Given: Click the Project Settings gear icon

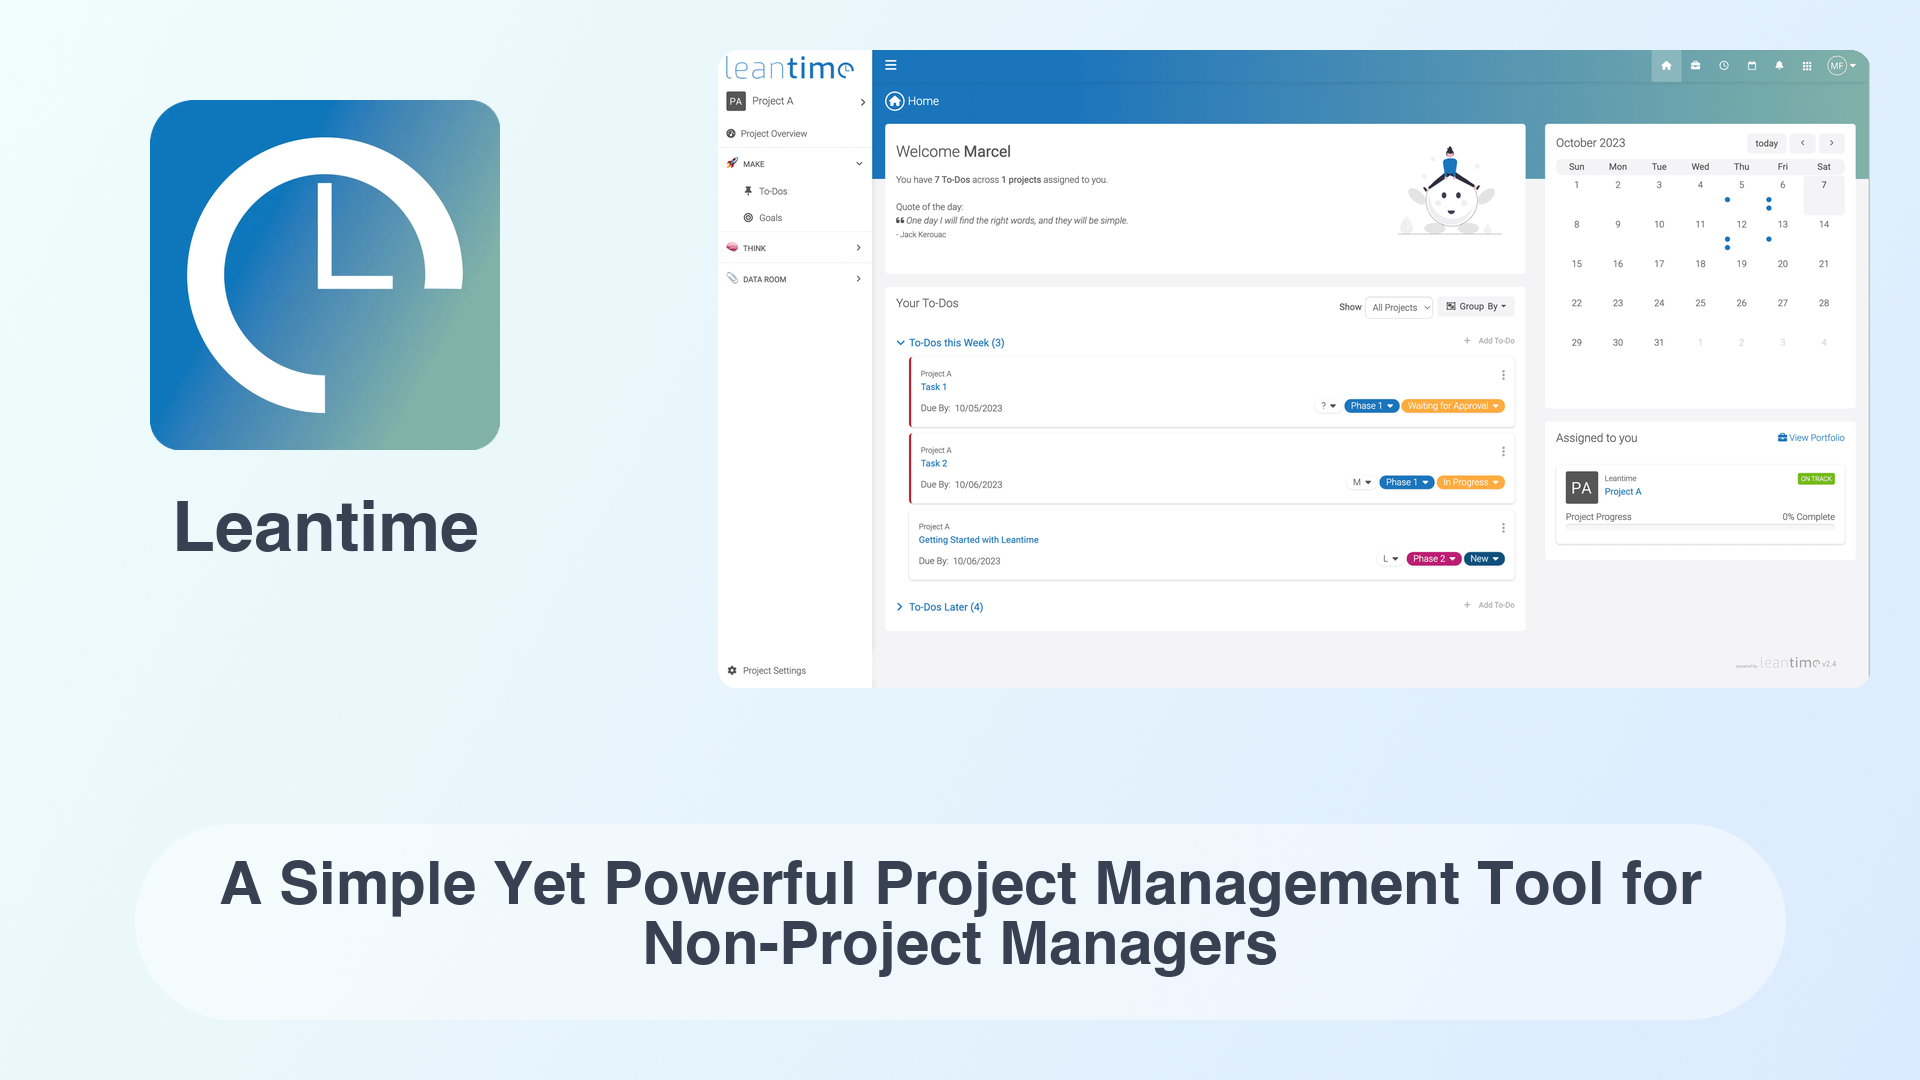Looking at the screenshot, I should [733, 670].
